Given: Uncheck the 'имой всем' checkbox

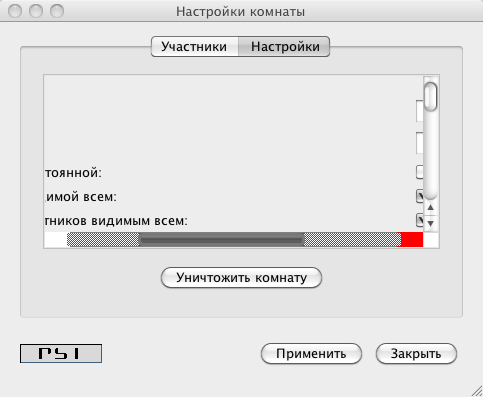Looking at the screenshot, I should pyautogui.click(x=420, y=196).
